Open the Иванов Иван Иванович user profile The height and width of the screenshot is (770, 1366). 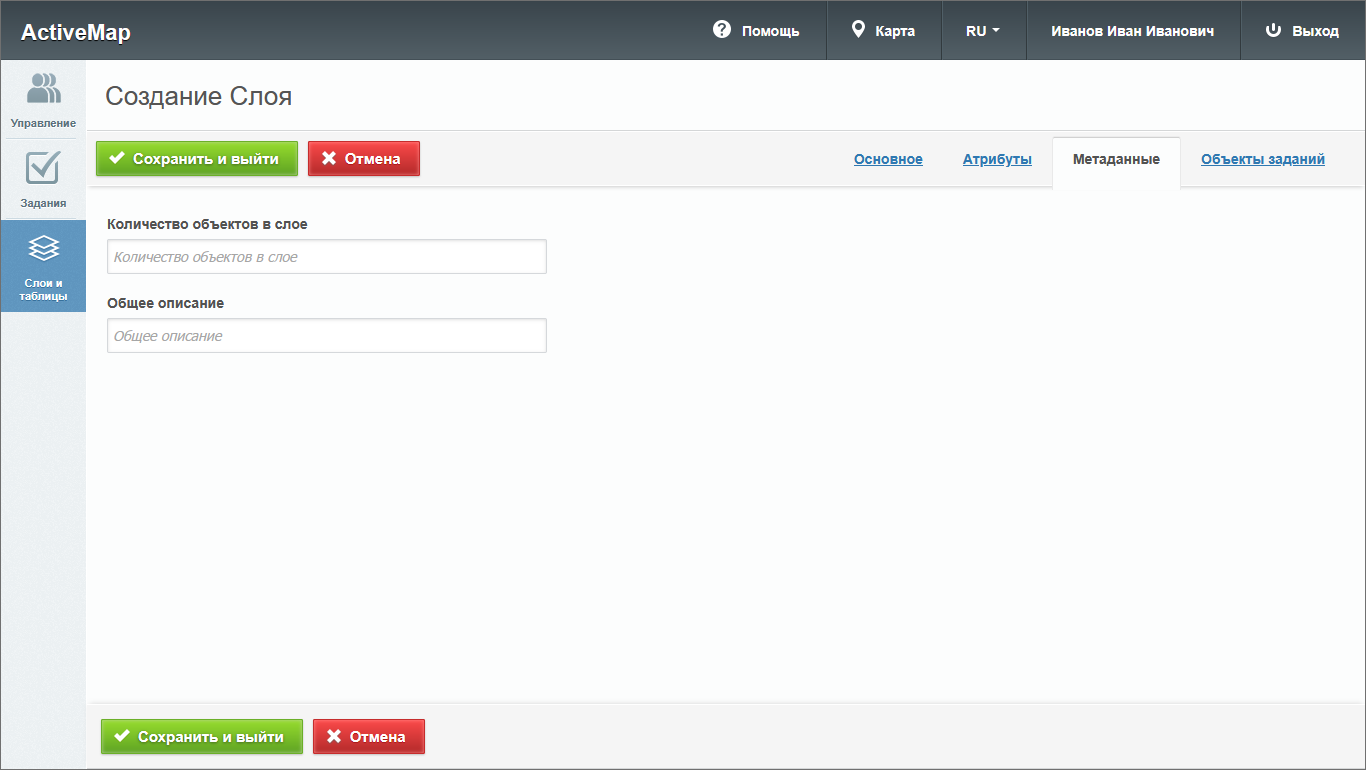pyautogui.click(x=1132, y=31)
